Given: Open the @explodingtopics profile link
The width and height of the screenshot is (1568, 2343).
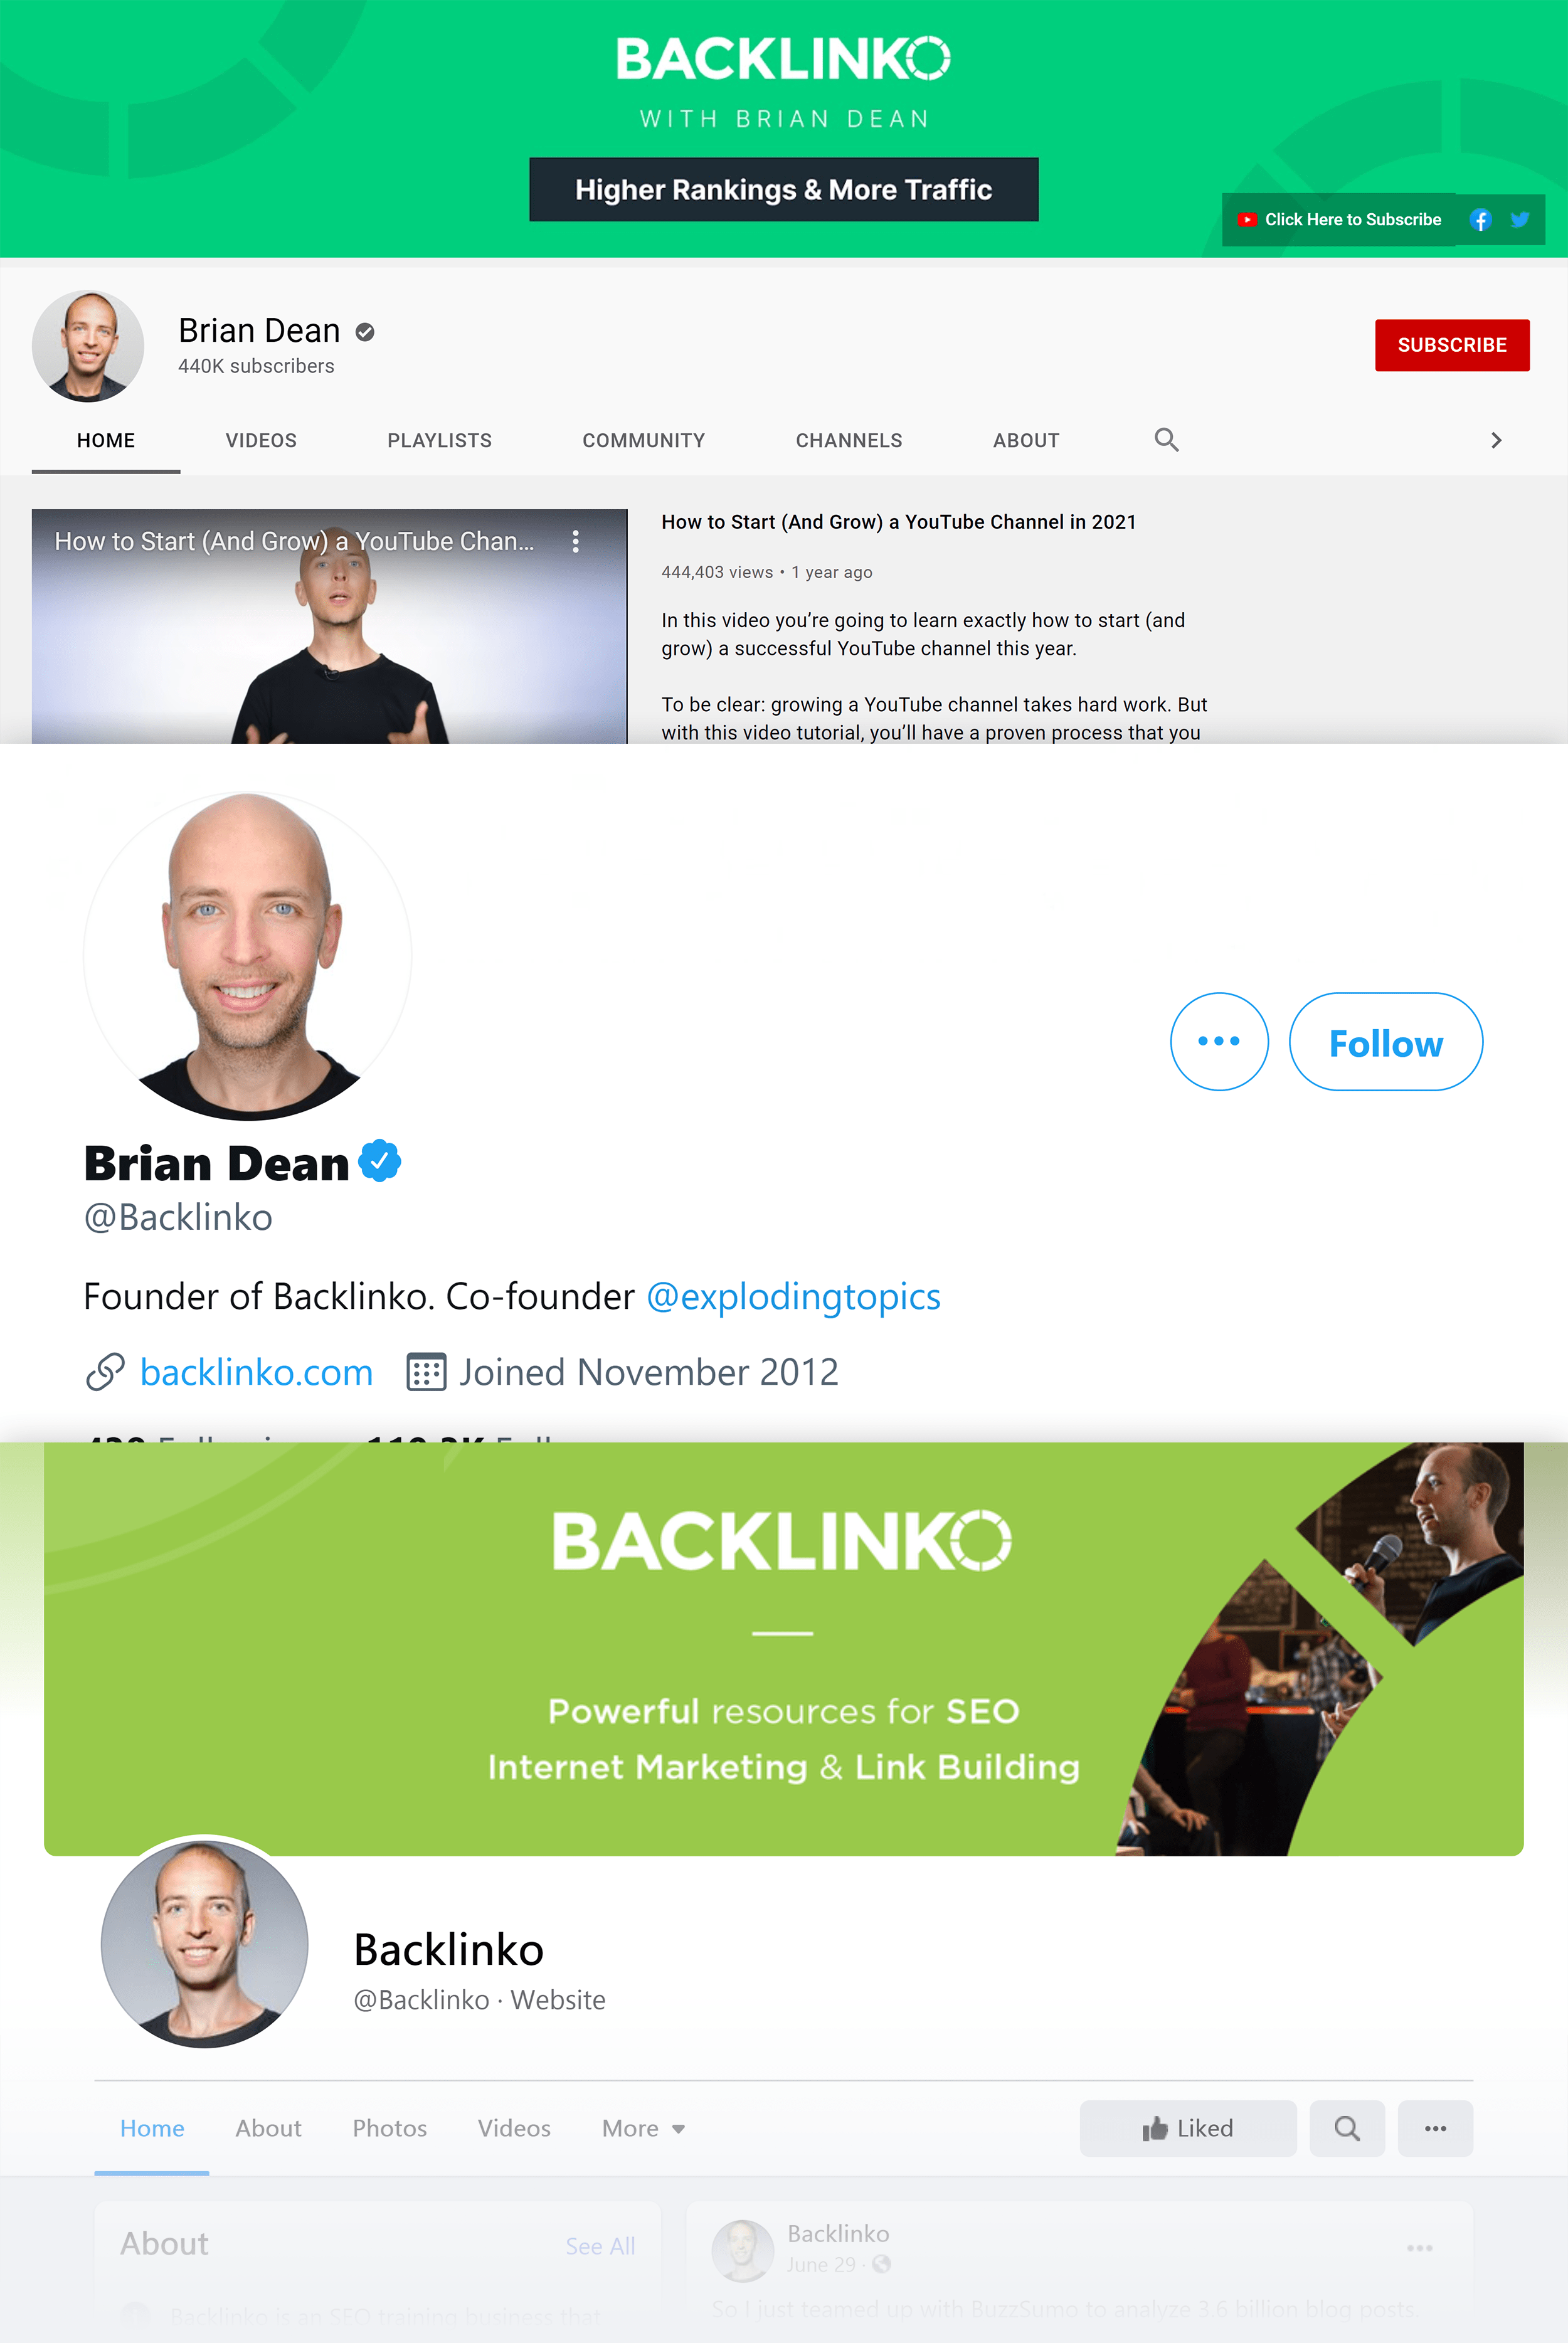Looking at the screenshot, I should coord(793,1296).
